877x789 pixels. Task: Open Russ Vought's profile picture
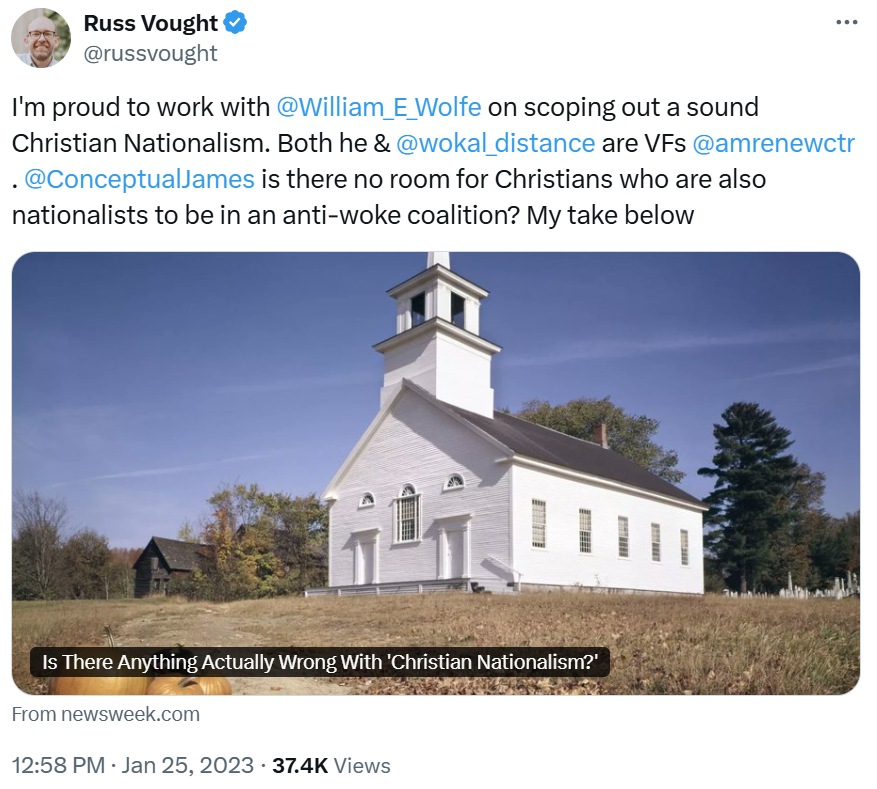pyautogui.click(x=41, y=38)
